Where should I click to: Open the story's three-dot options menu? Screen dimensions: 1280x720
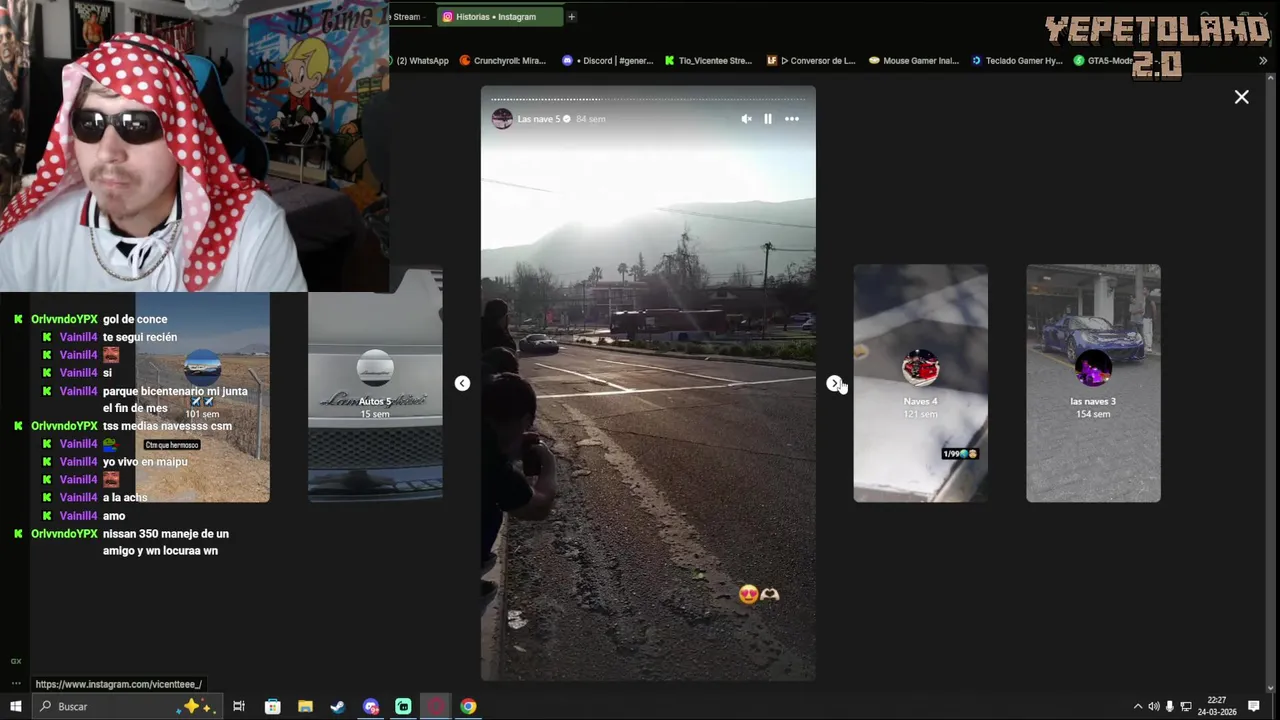(x=792, y=119)
